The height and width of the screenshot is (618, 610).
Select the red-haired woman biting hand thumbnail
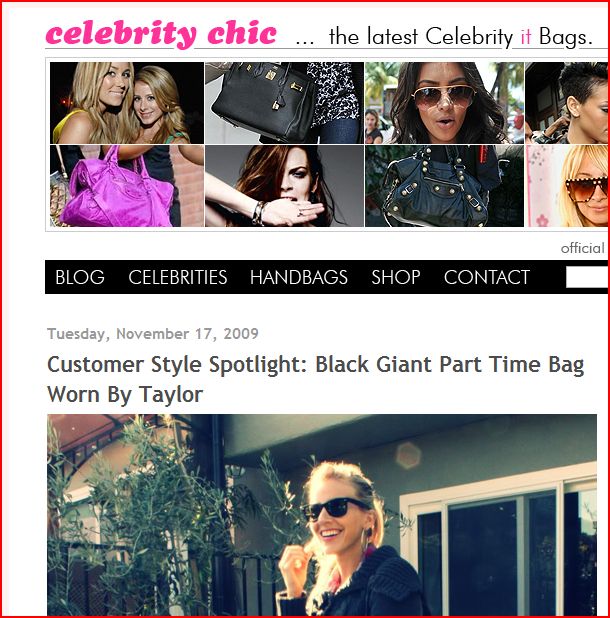tap(284, 186)
